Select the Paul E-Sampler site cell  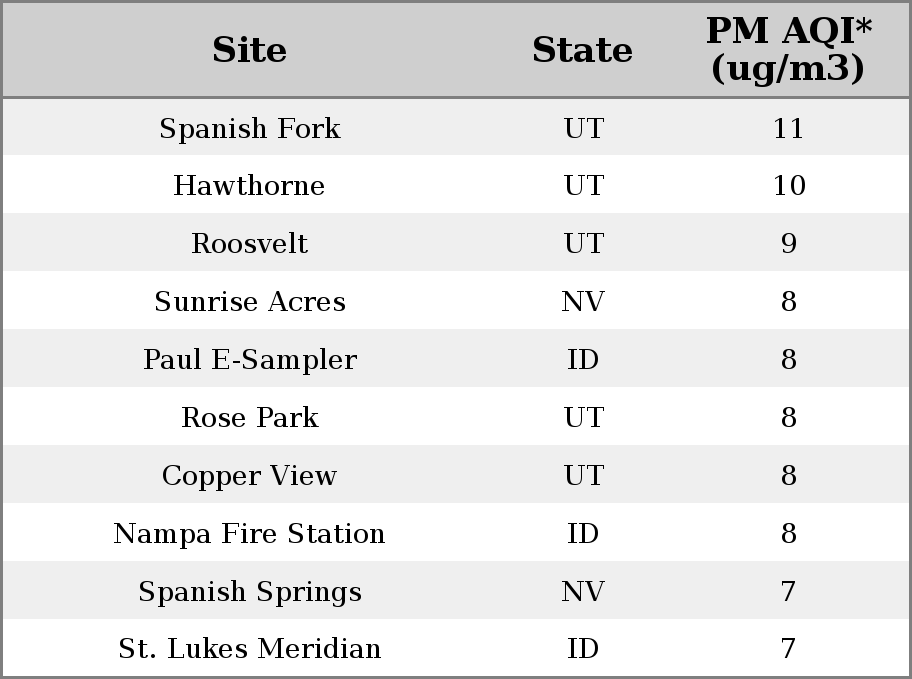[250, 360]
